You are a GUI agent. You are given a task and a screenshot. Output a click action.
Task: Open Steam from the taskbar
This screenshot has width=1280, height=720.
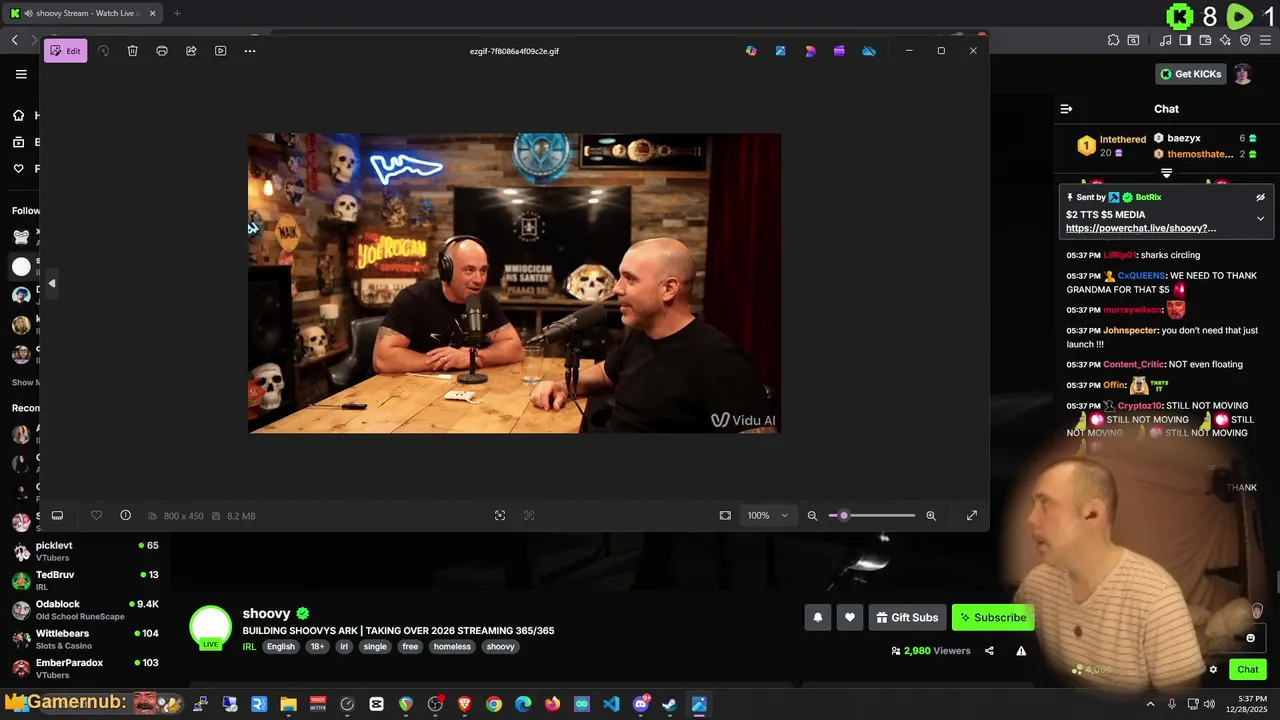point(669,704)
